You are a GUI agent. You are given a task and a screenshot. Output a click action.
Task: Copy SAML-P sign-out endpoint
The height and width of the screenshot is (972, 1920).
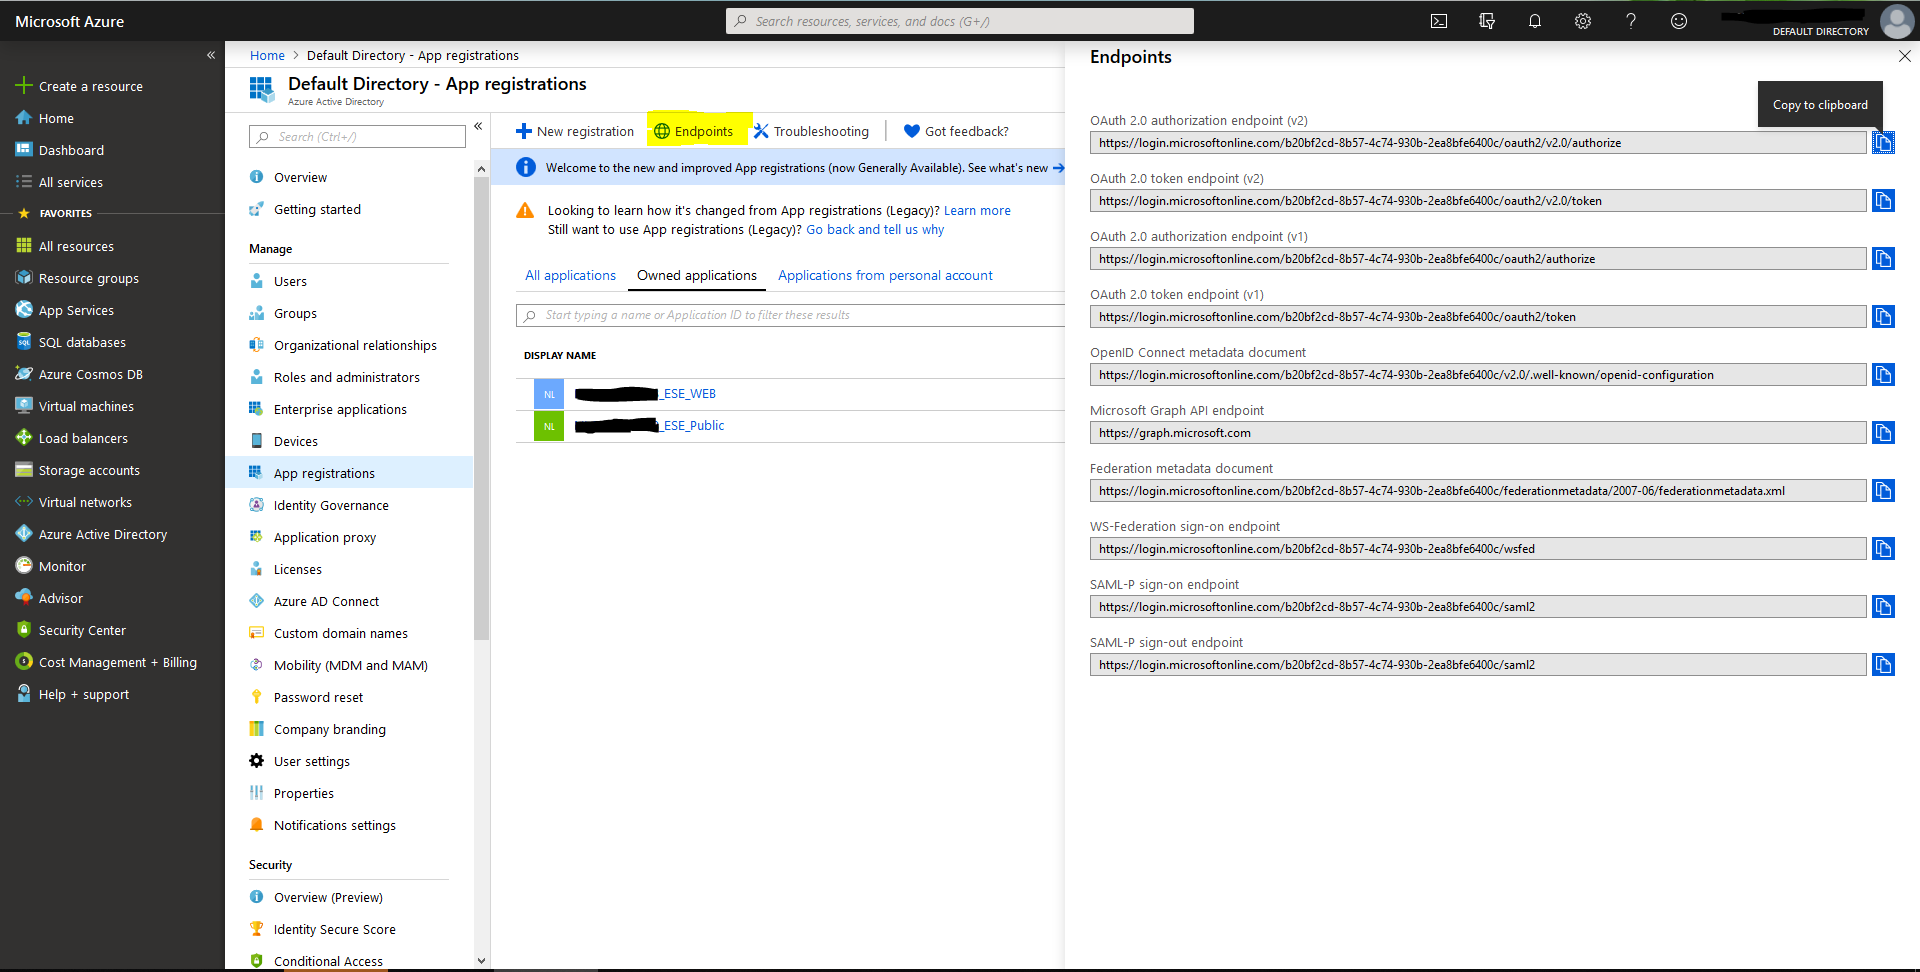[x=1883, y=665]
